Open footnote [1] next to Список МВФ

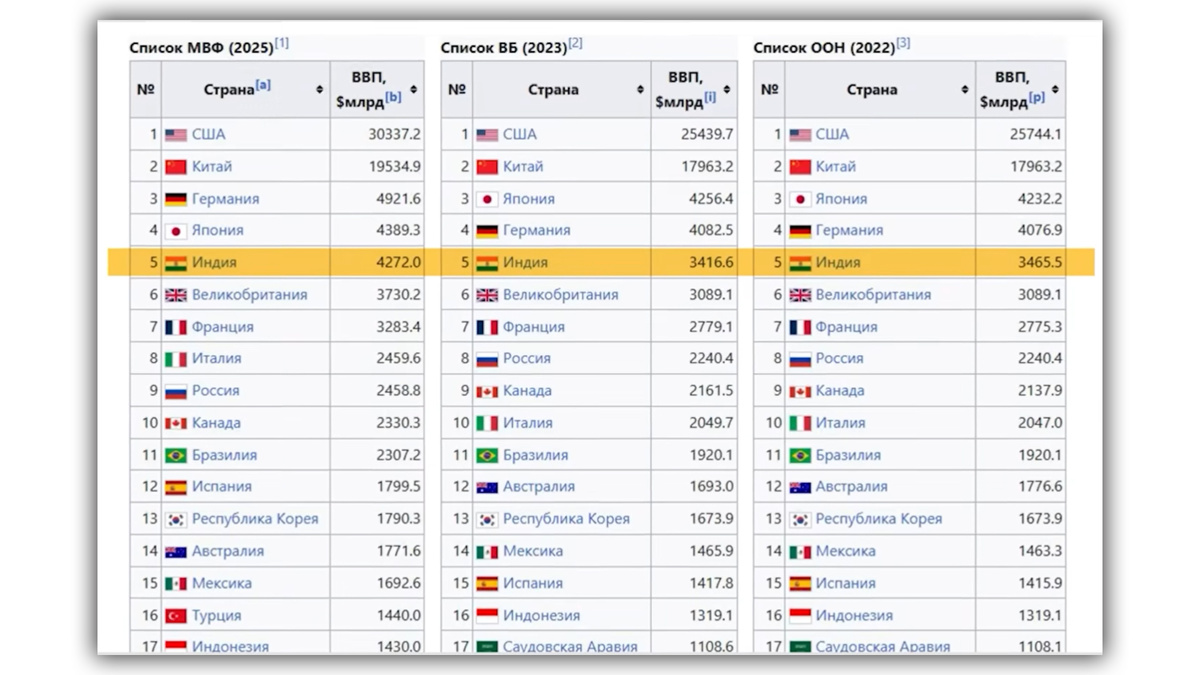(x=282, y=43)
